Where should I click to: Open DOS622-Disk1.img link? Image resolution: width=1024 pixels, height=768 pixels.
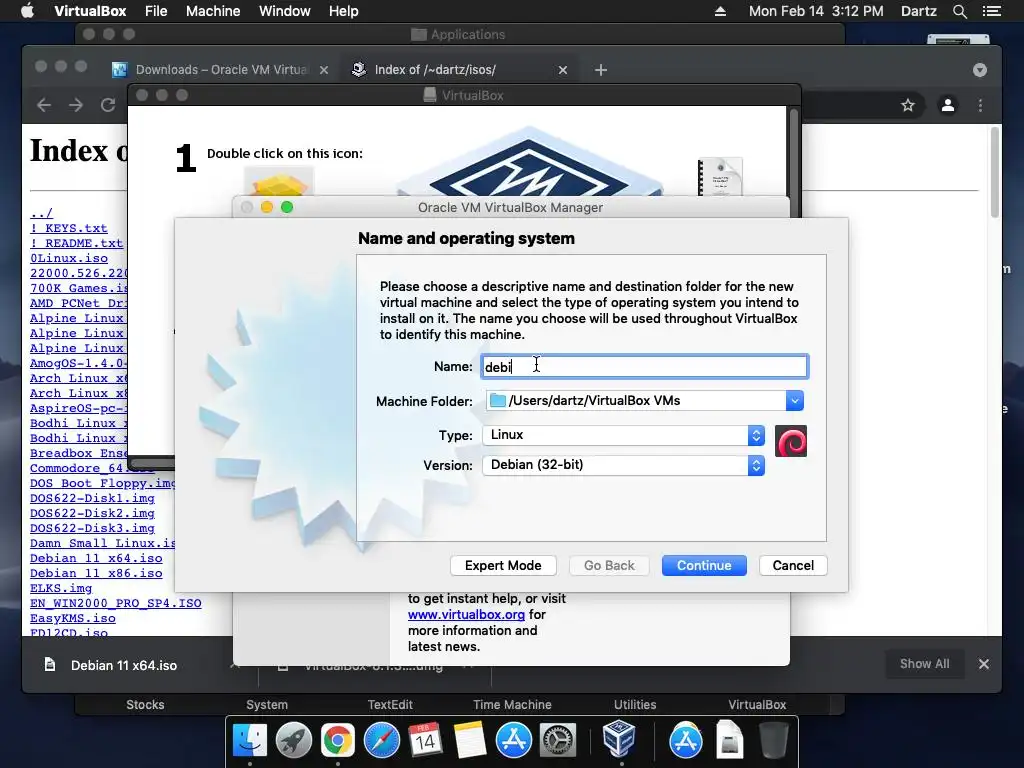click(x=92, y=498)
